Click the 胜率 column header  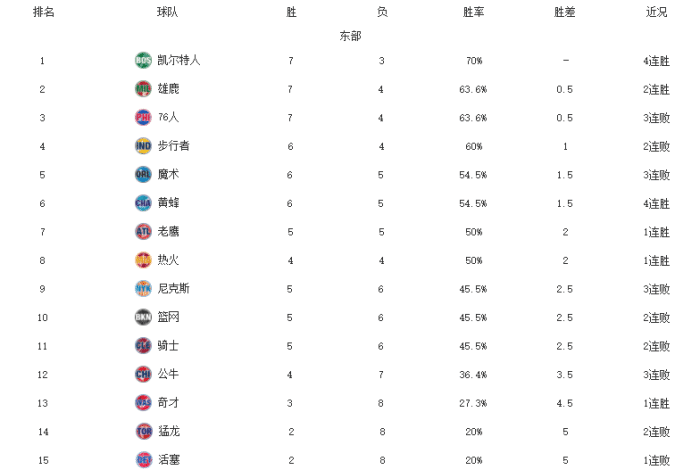(x=475, y=12)
